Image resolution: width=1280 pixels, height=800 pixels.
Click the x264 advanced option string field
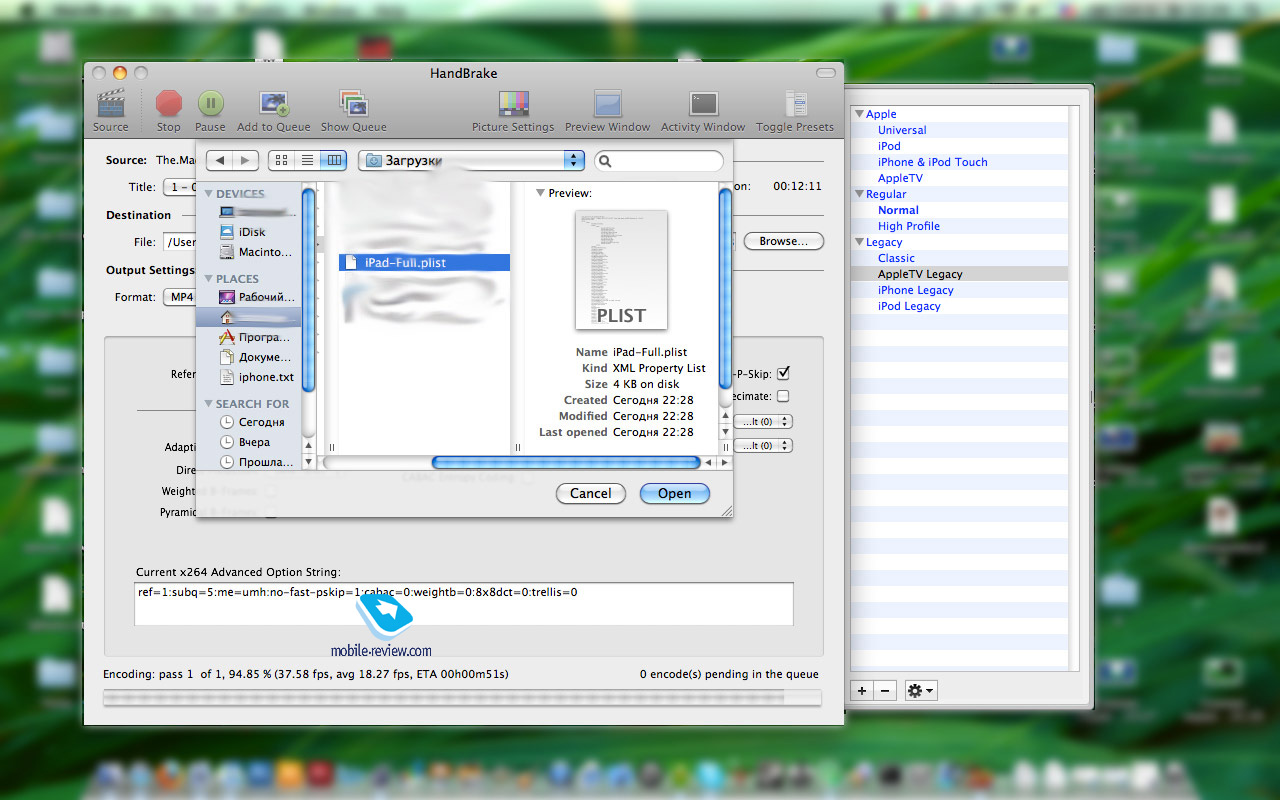coord(464,604)
